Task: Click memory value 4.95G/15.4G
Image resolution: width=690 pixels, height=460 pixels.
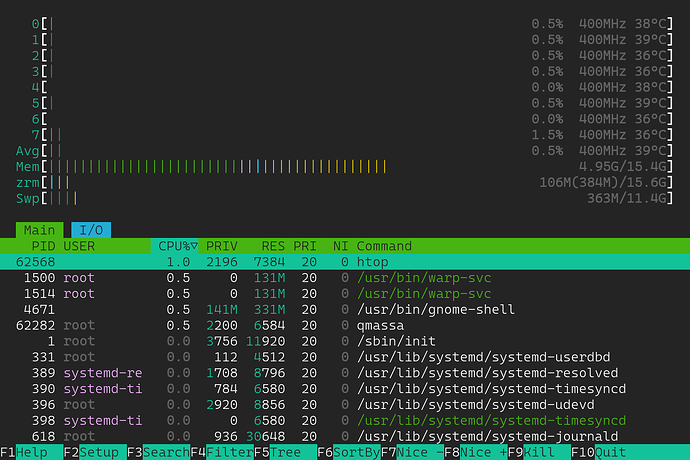Action: point(622,167)
